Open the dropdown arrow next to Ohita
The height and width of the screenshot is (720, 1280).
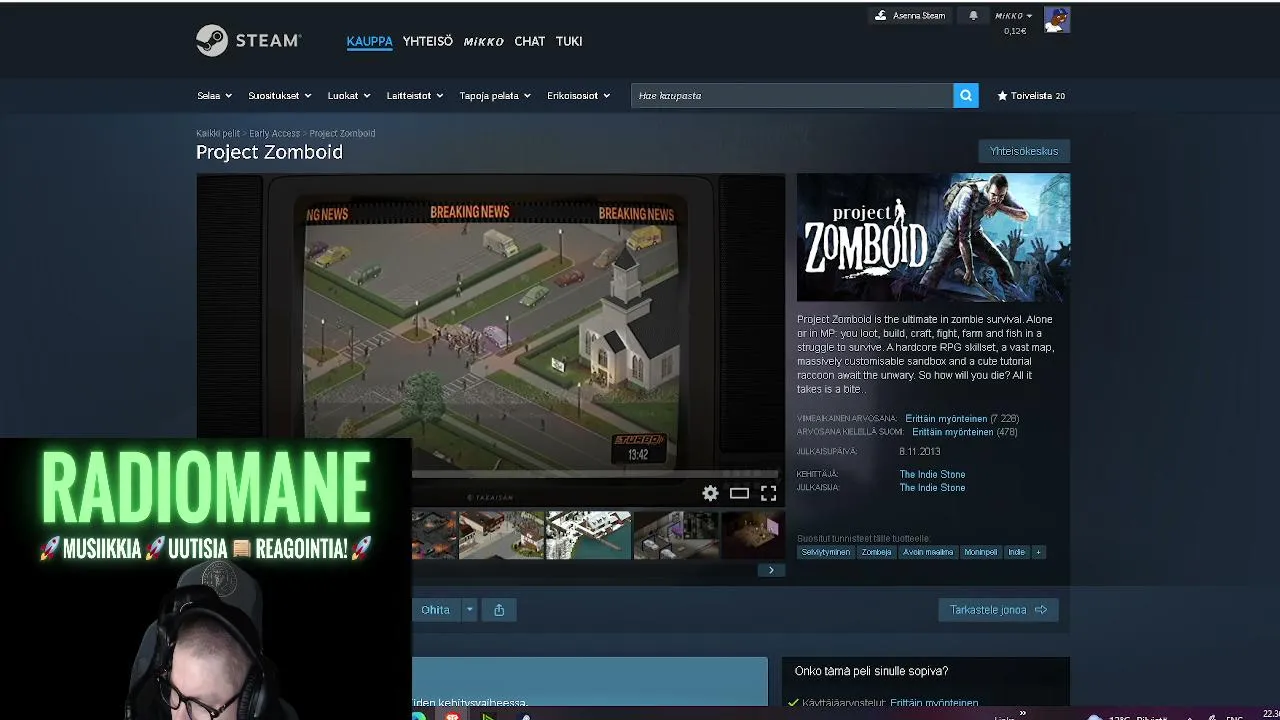click(x=469, y=610)
